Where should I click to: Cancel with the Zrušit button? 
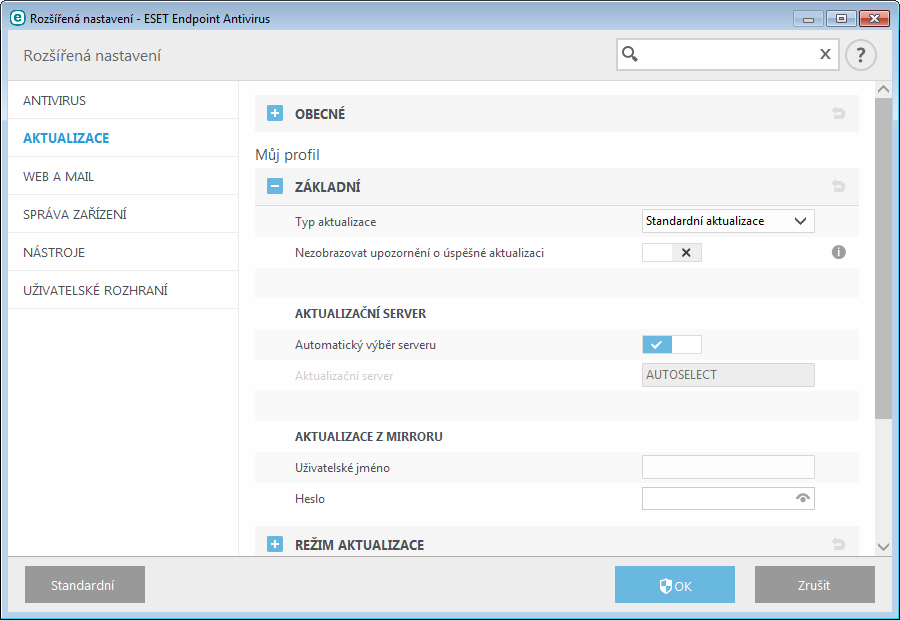[x=814, y=584]
